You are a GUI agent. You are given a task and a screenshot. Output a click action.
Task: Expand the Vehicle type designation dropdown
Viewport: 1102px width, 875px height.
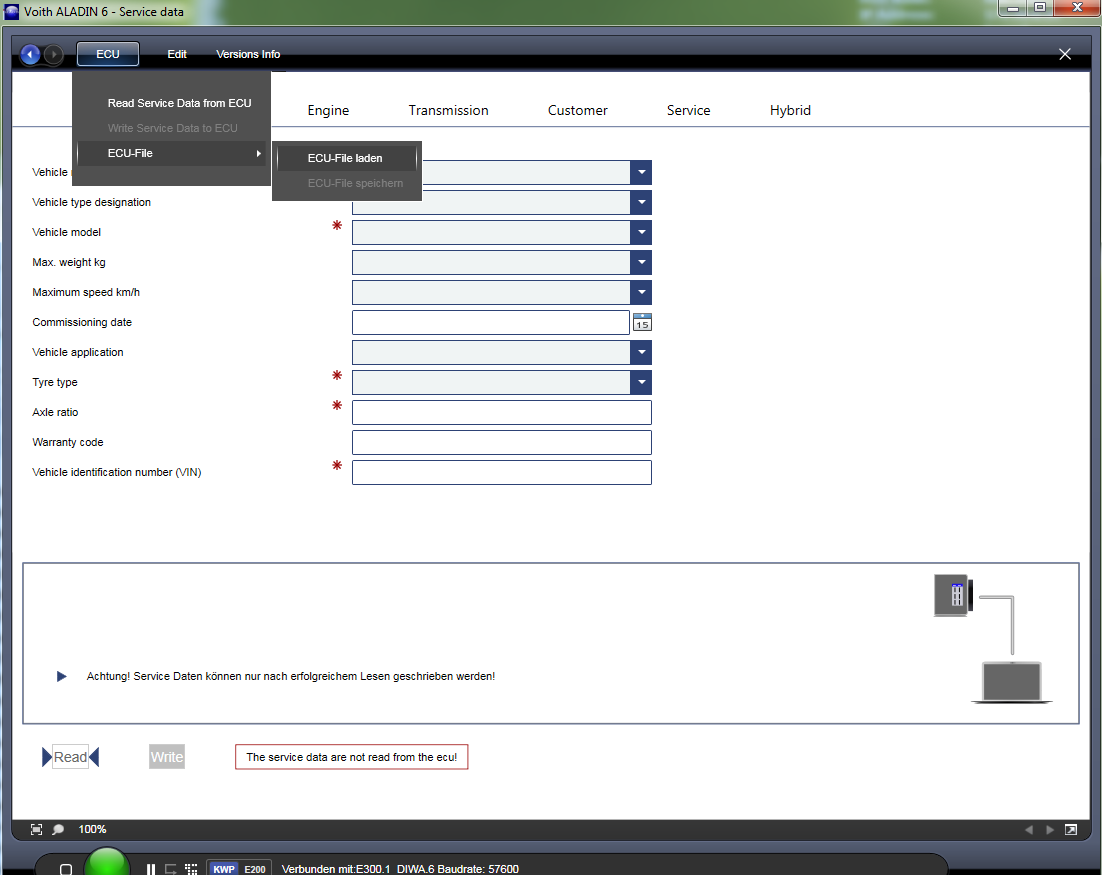(x=641, y=202)
